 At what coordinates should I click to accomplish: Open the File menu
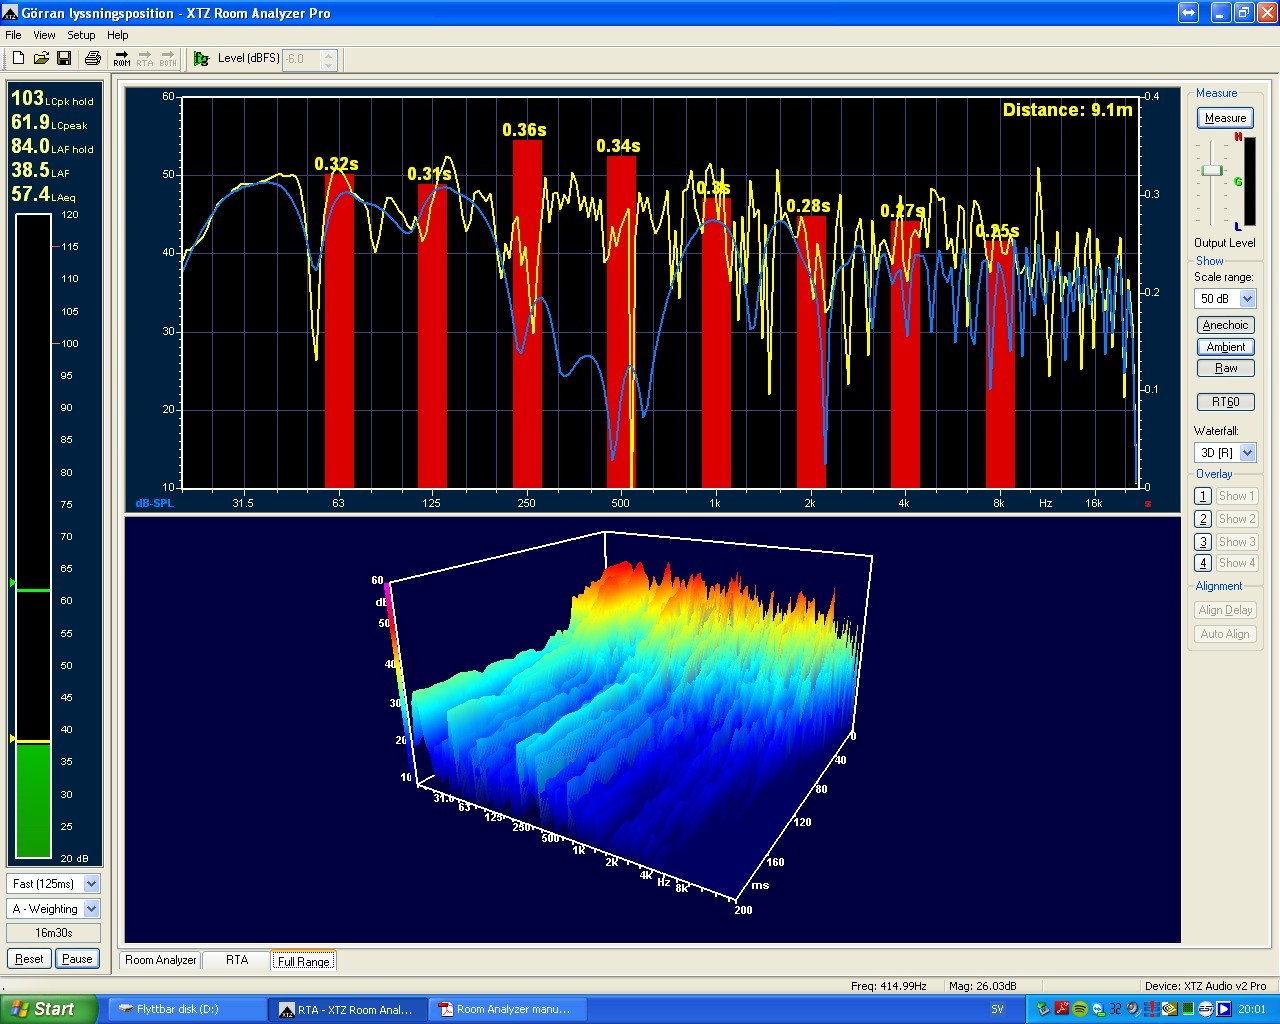(x=13, y=35)
